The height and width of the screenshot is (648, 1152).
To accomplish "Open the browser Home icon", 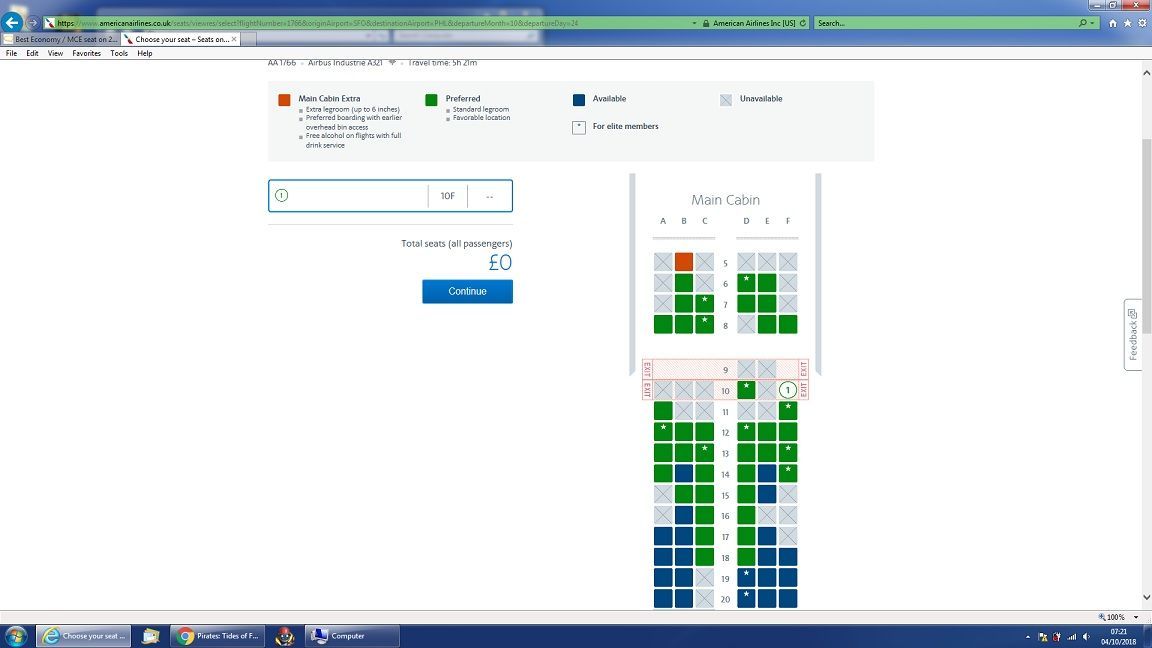I will click(1113, 22).
